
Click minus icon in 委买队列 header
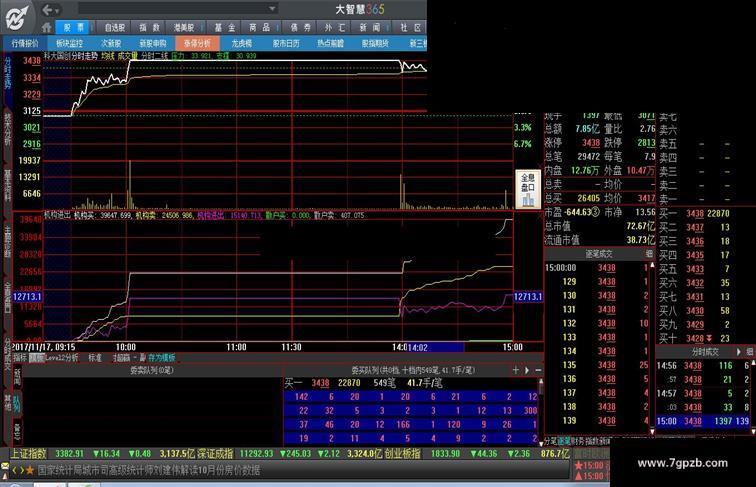pos(538,370)
